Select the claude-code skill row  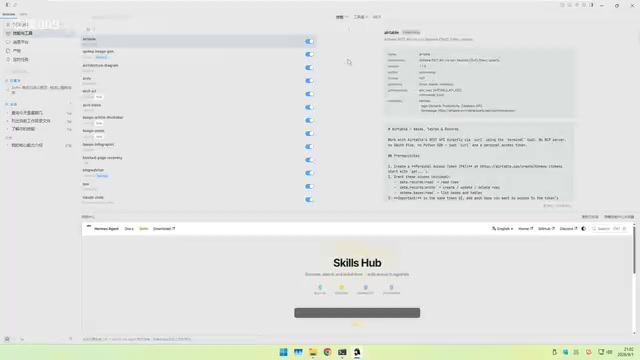pos(199,200)
